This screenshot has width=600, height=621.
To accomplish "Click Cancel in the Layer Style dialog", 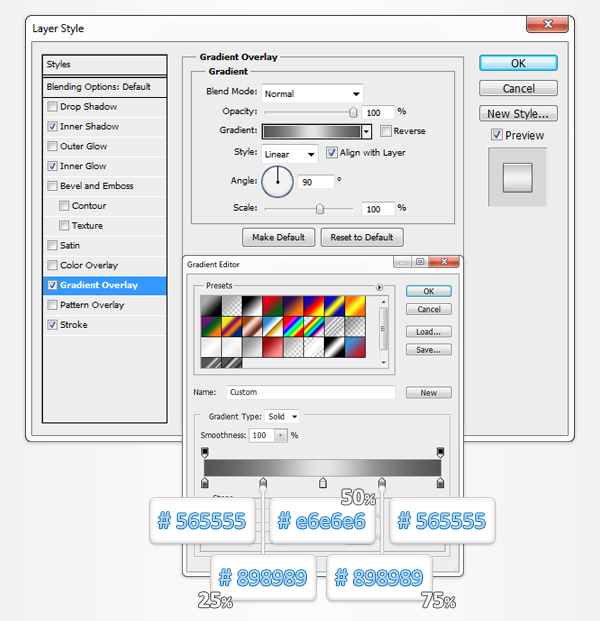I will [518, 88].
